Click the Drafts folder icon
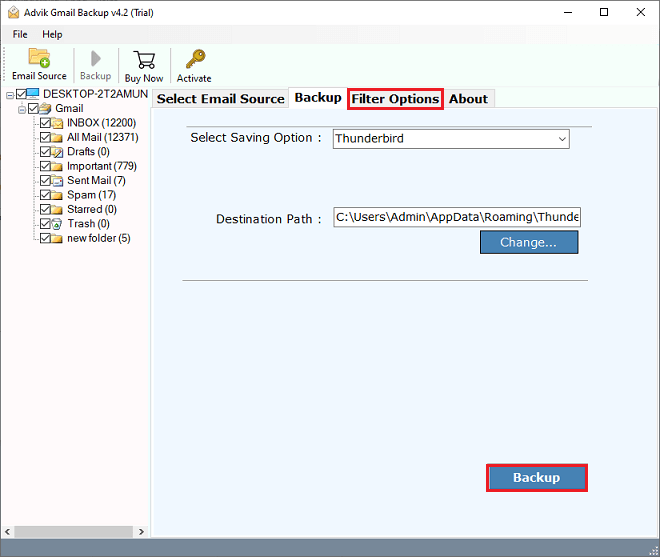 58,152
